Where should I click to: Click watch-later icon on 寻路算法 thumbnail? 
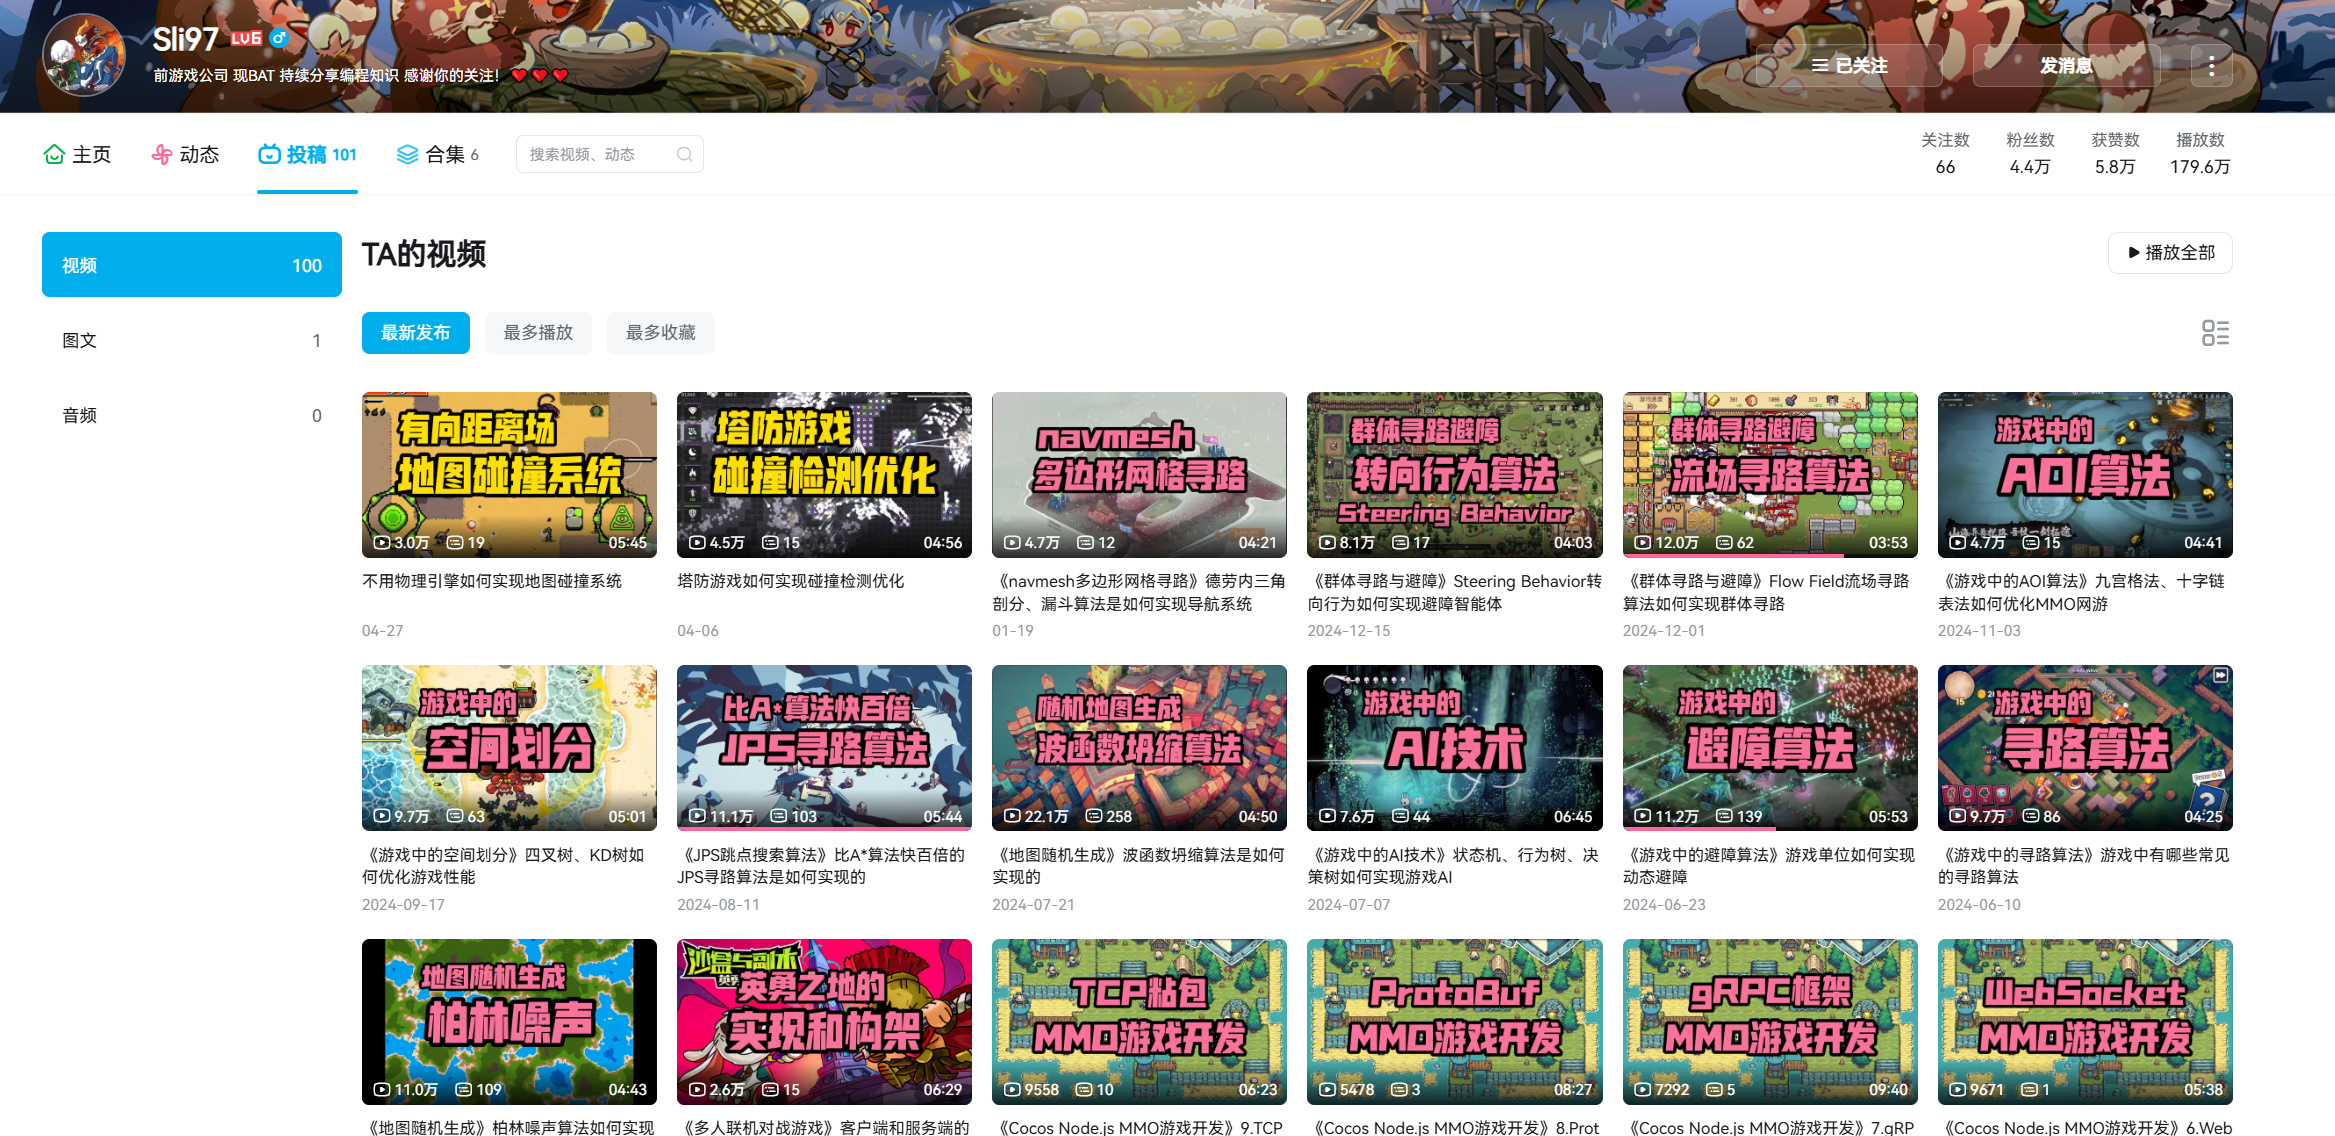(x=2220, y=676)
